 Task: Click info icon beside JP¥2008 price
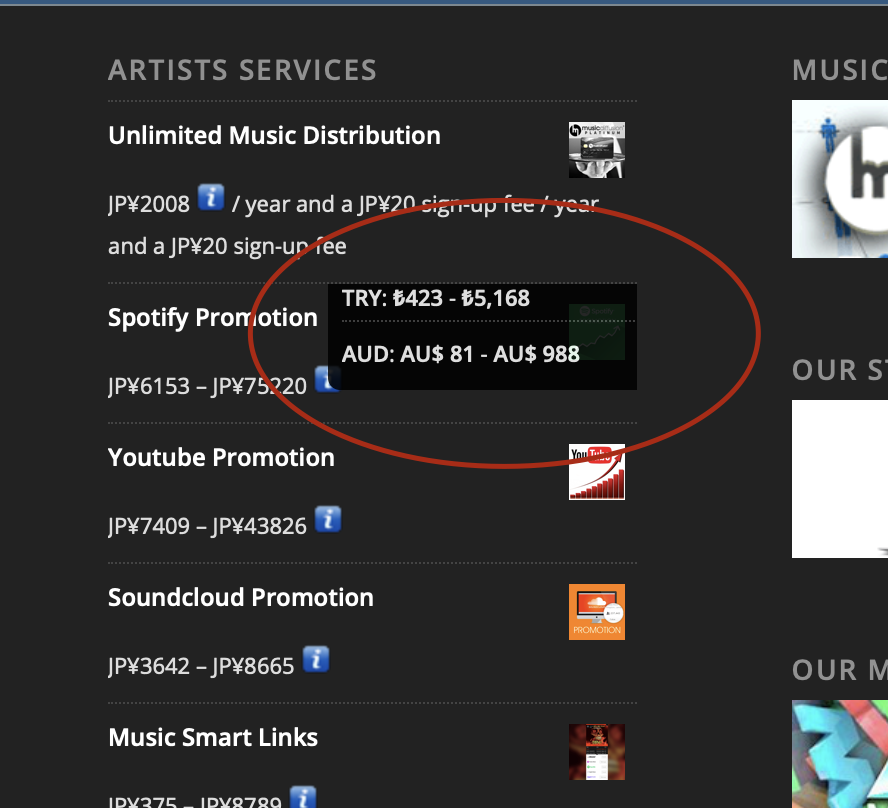[x=210, y=197]
